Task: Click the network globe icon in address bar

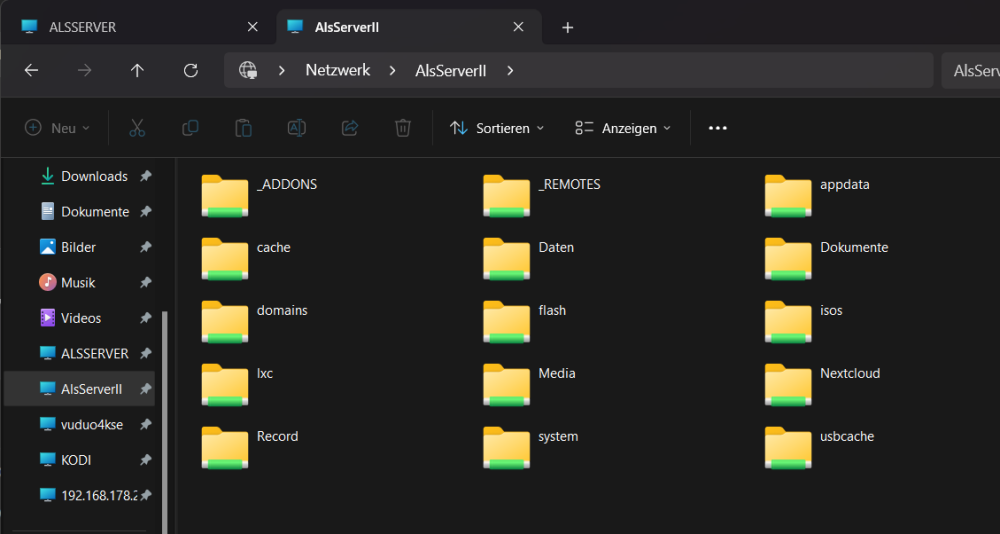Action: tap(247, 70)
